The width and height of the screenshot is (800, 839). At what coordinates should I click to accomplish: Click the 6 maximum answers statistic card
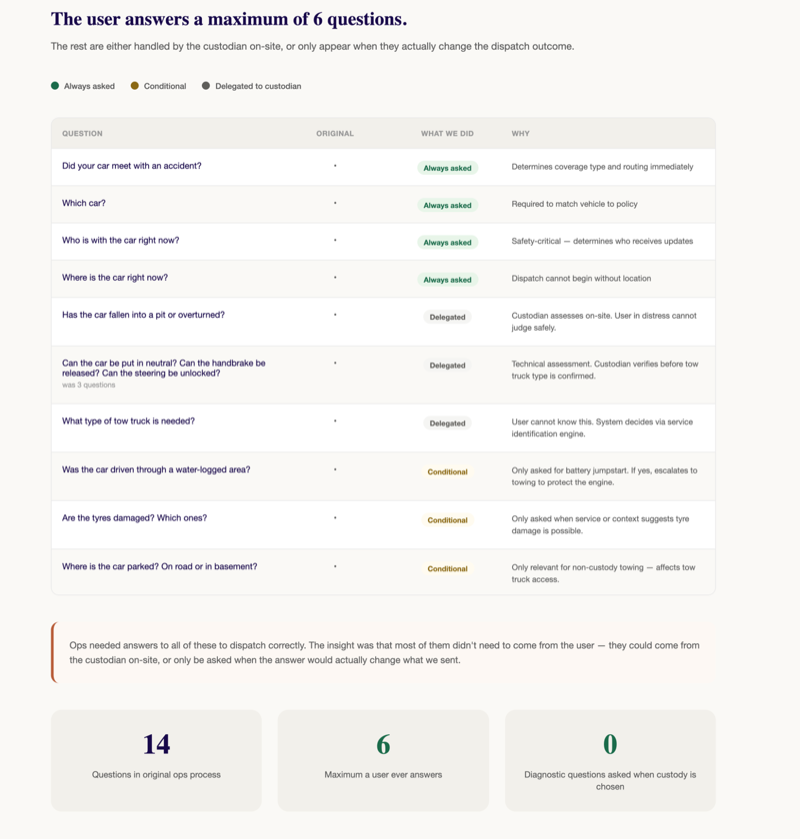[383, 760]
